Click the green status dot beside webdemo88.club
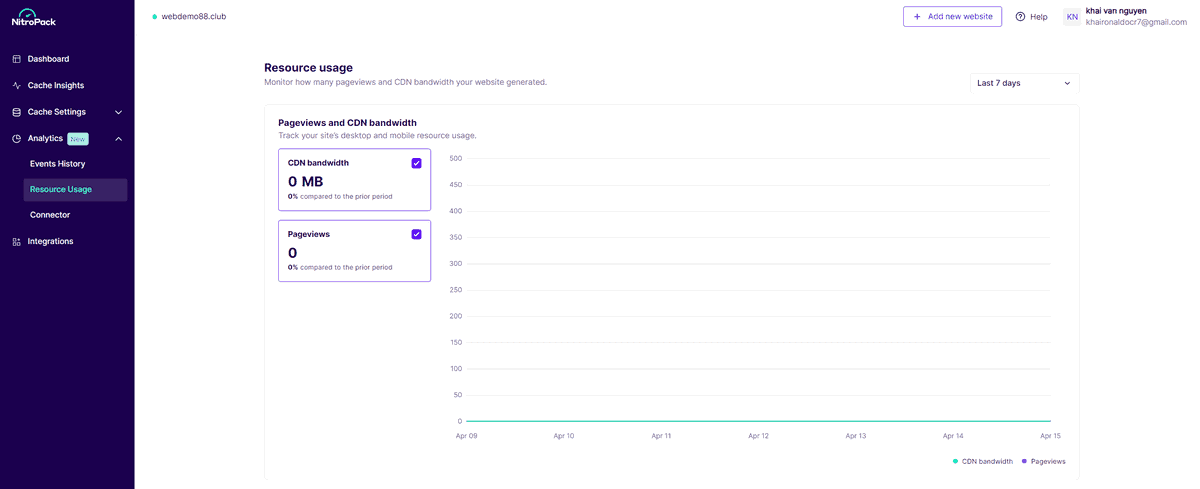 pyautogui.click(x=155, y=17)
